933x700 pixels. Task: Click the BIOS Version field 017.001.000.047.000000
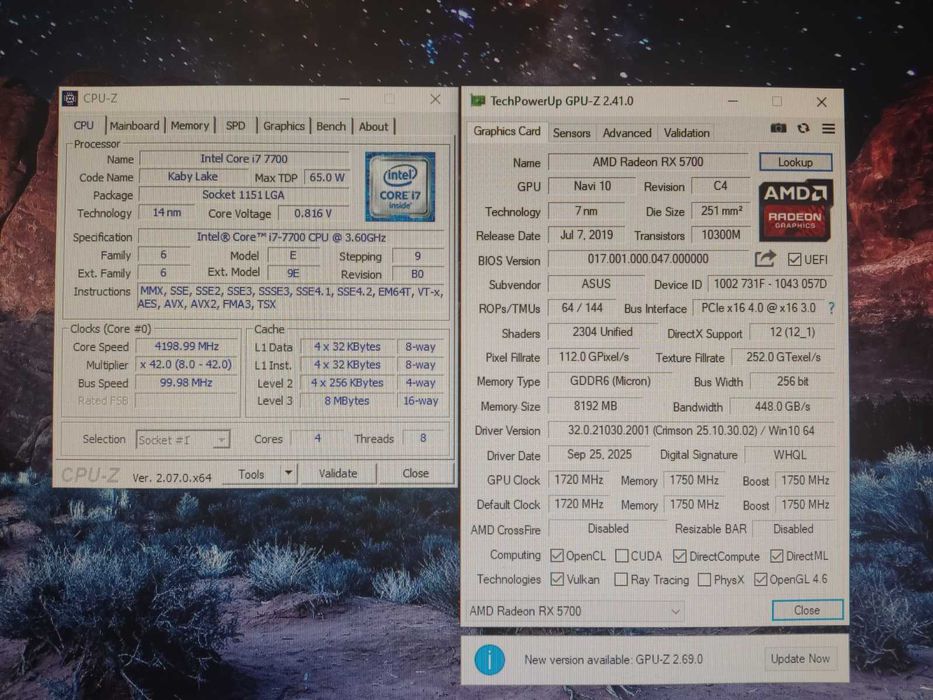tap(648, 259)
